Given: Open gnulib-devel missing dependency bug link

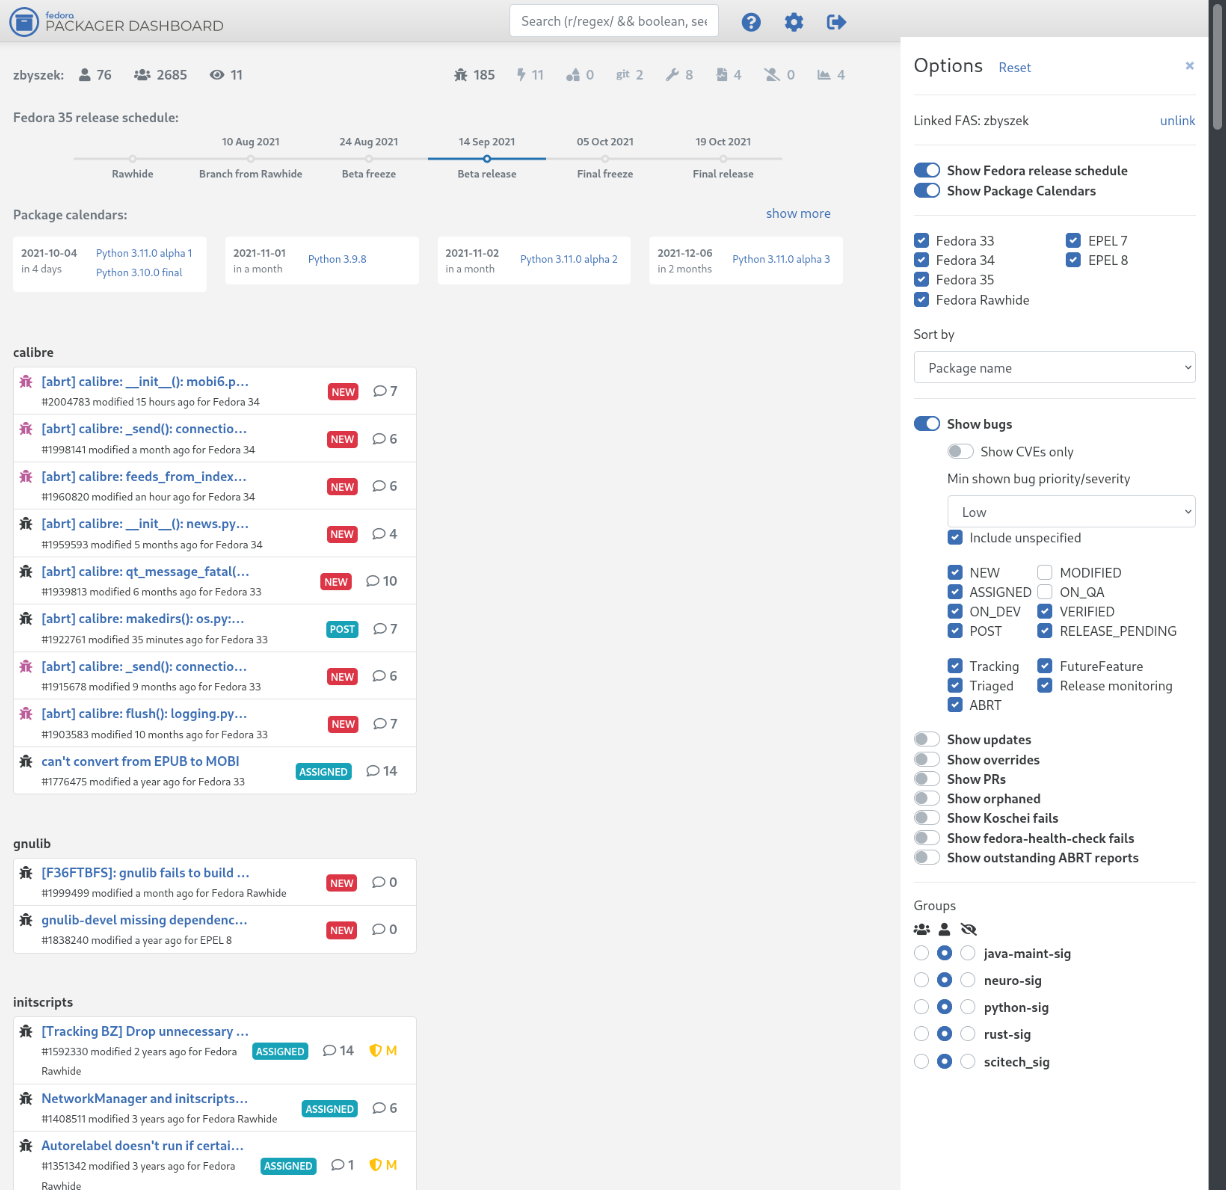Looking at the screenshot, I should 144,920.
